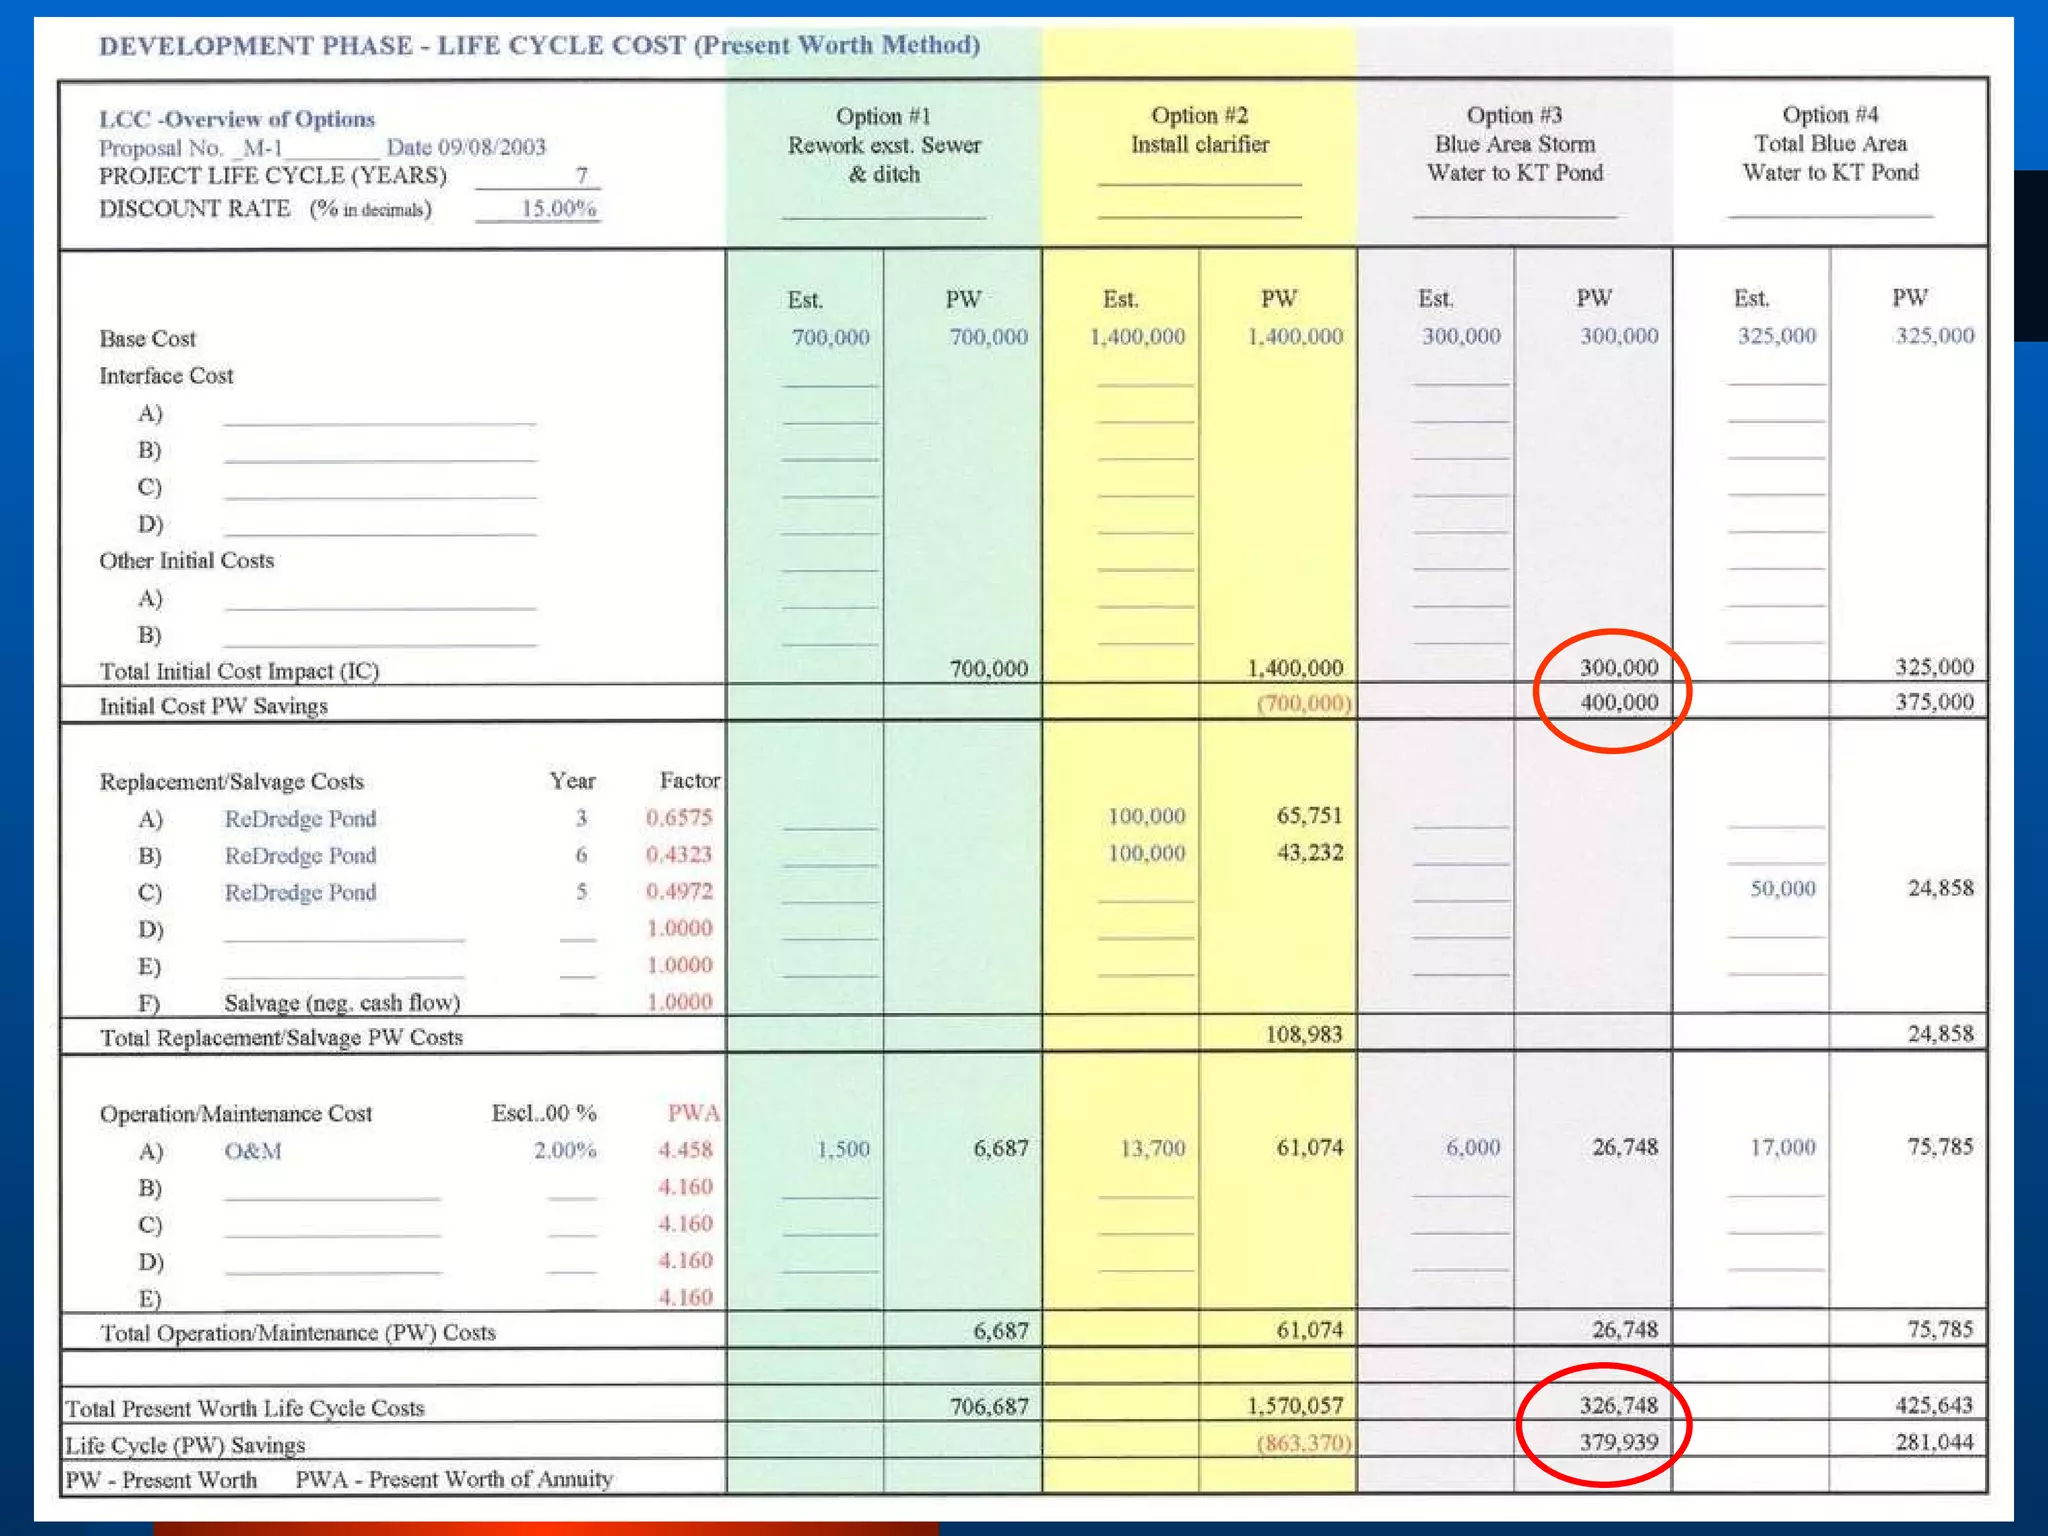Select the 'Option #1 Rework exst. Sewer & ditch' header
Image resolution: width=2048 pixels, height=1536 pixels.
[x=884, y=145]
